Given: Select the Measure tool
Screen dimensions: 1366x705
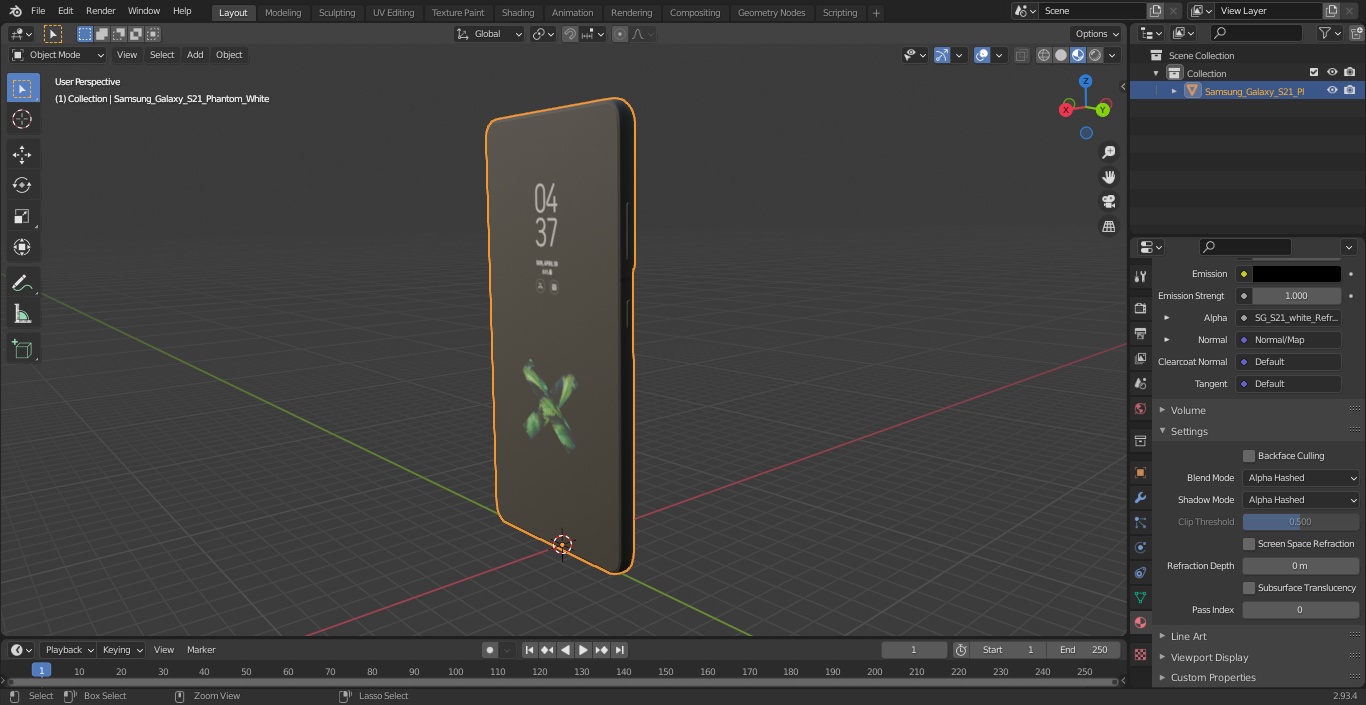Looking at the screenshot, I should [x=22, y=315].
